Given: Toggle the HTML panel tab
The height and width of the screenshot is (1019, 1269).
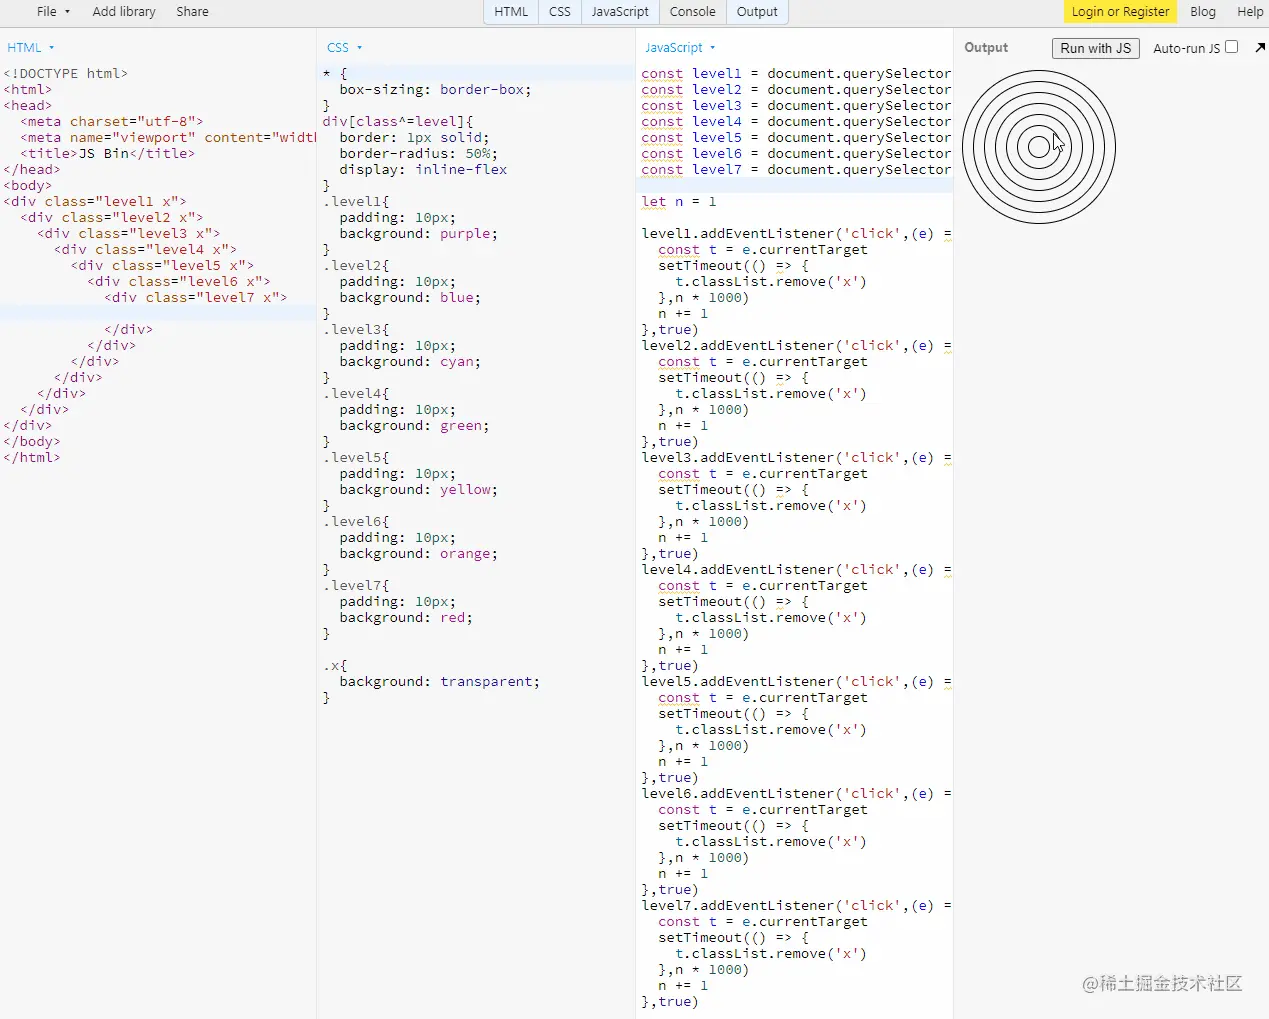Looking at the screenshot, I should pyautogui.click(x=511, y=12).
